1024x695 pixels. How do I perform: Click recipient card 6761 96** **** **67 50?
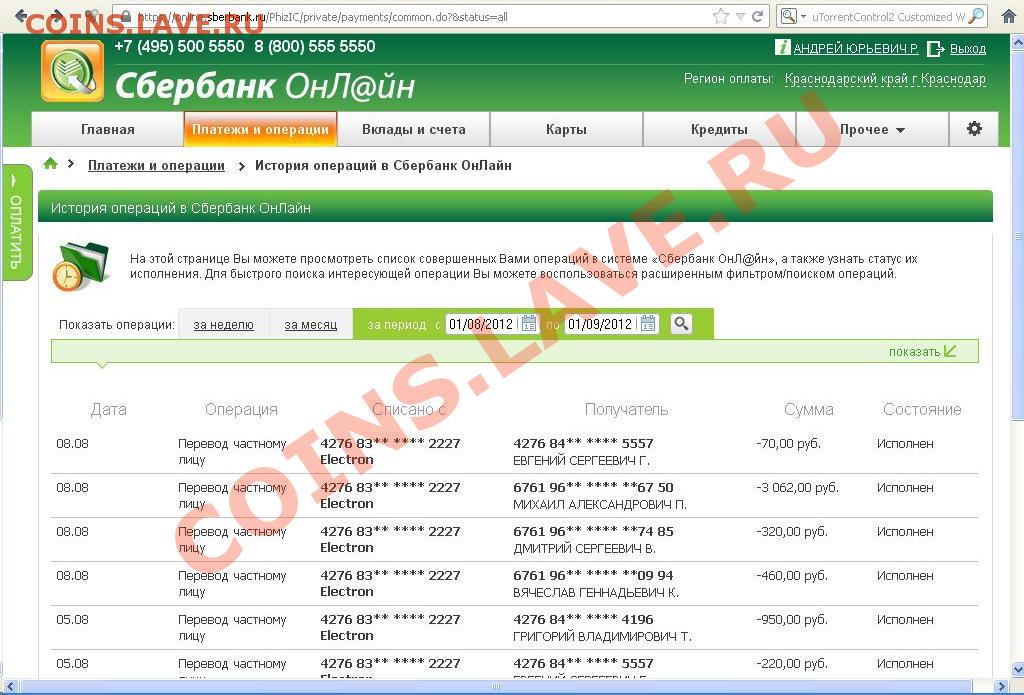tap(593, 487)
